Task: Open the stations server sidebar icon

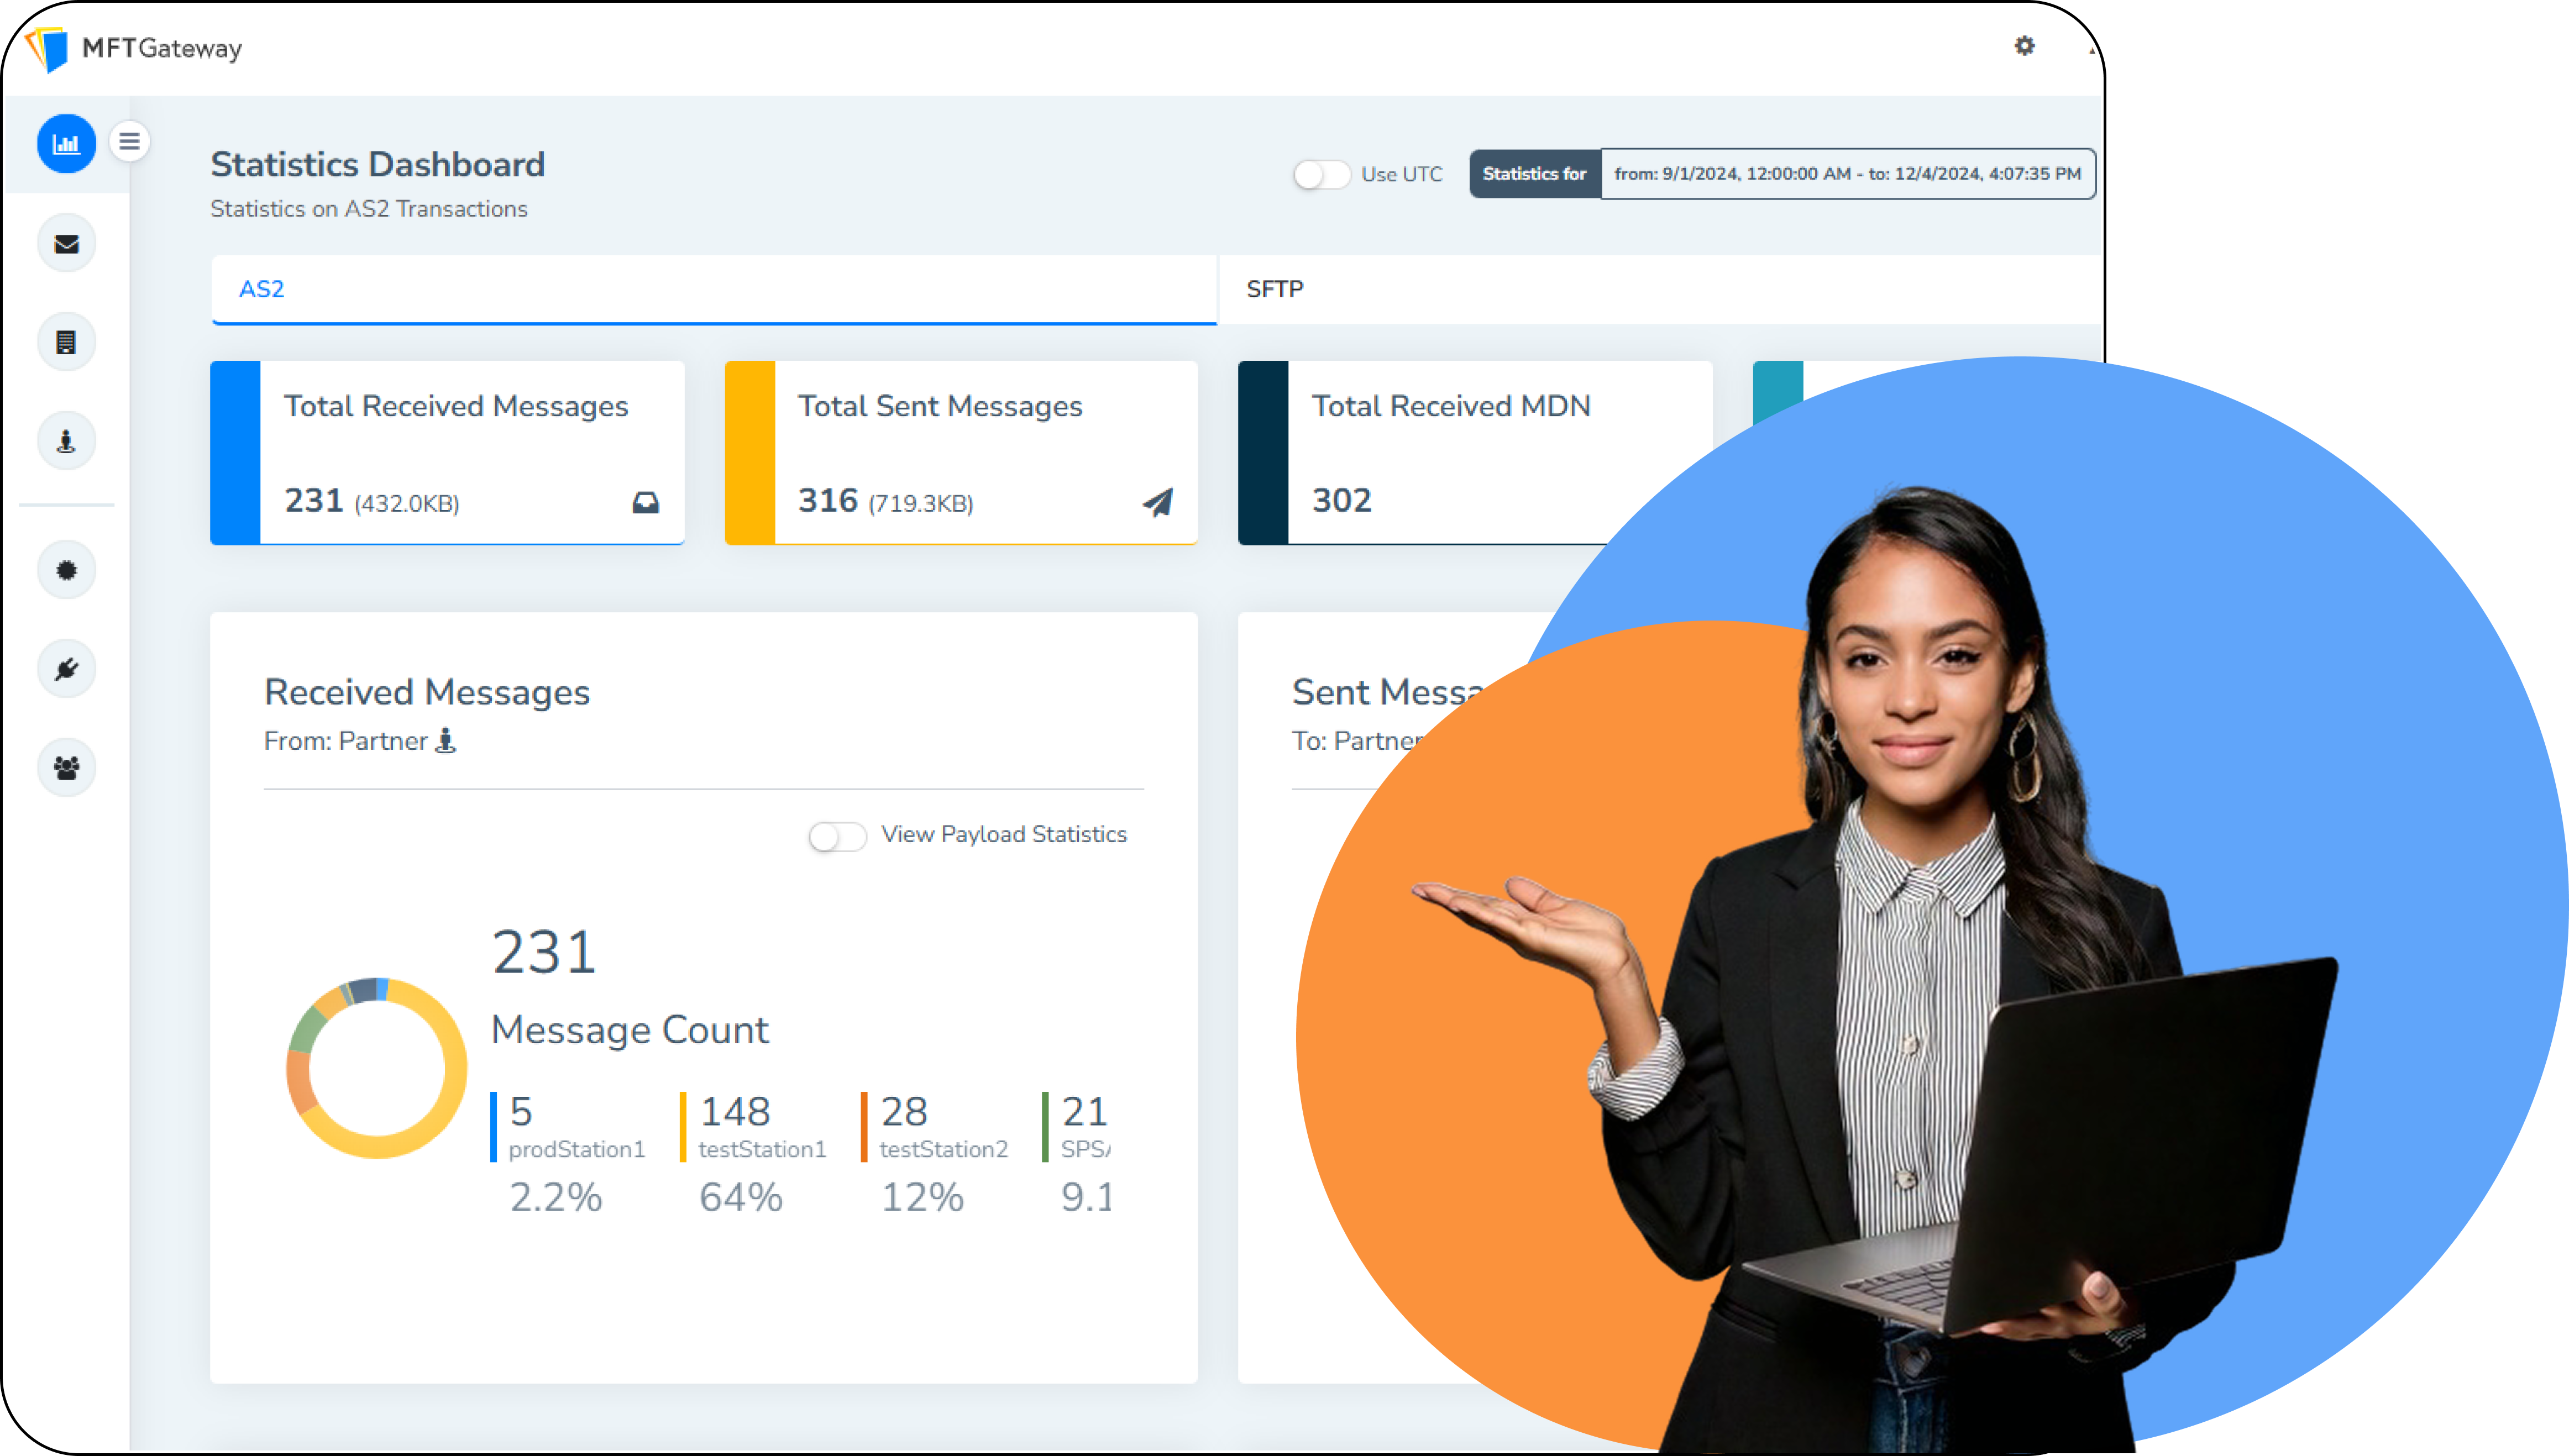Action: pyautogui.click(x=66, y=343)
